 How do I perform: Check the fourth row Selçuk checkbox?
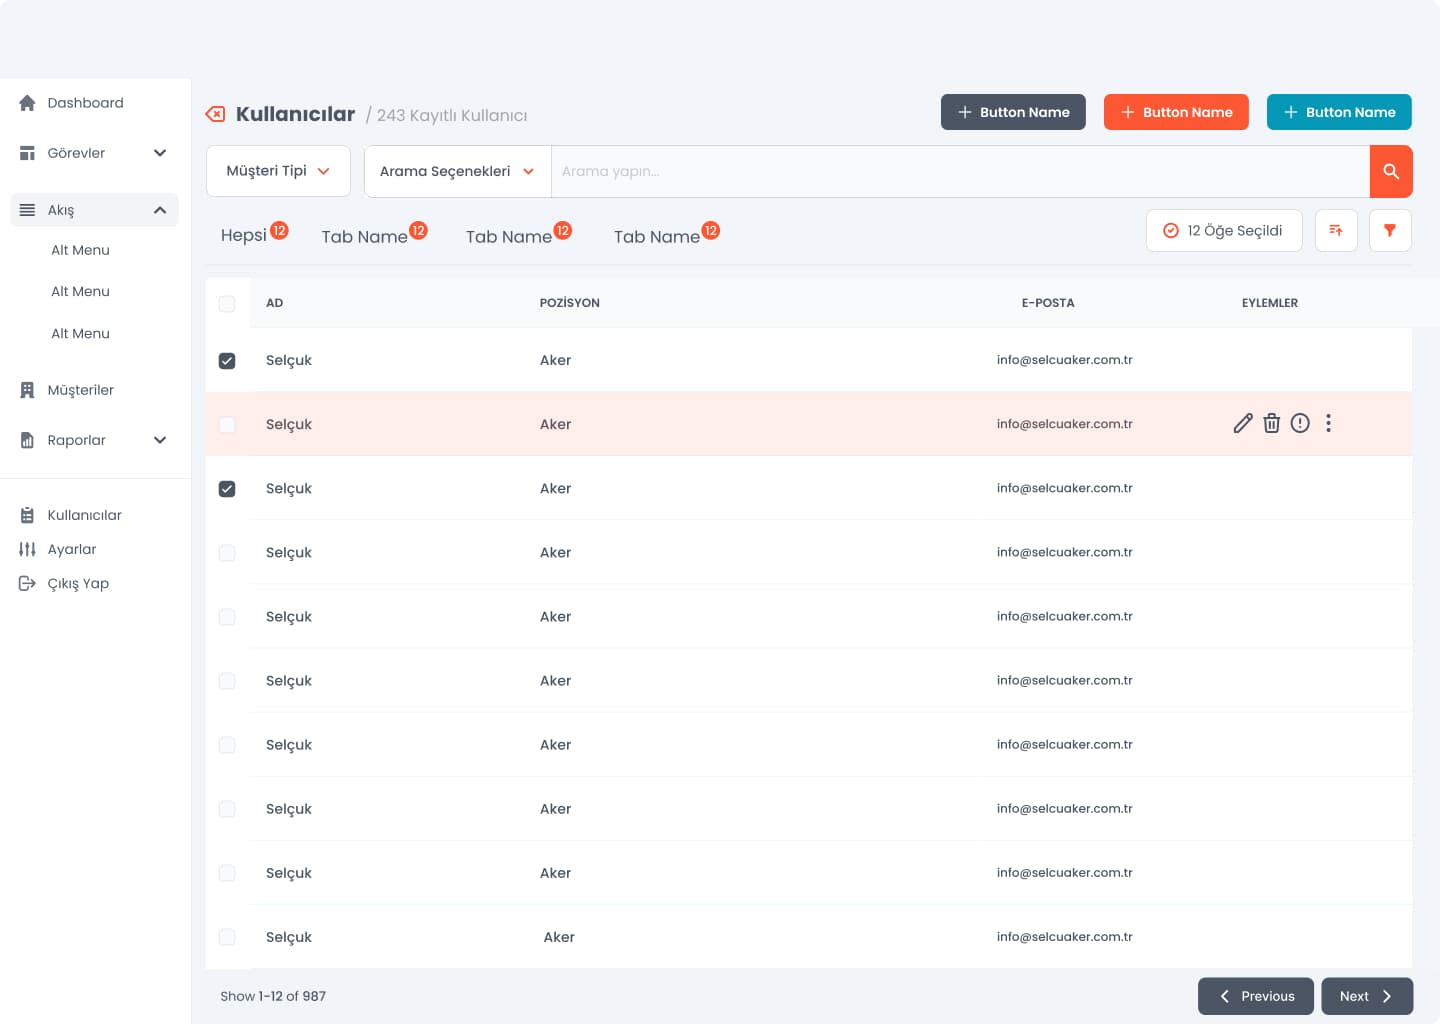coord(227,553)
